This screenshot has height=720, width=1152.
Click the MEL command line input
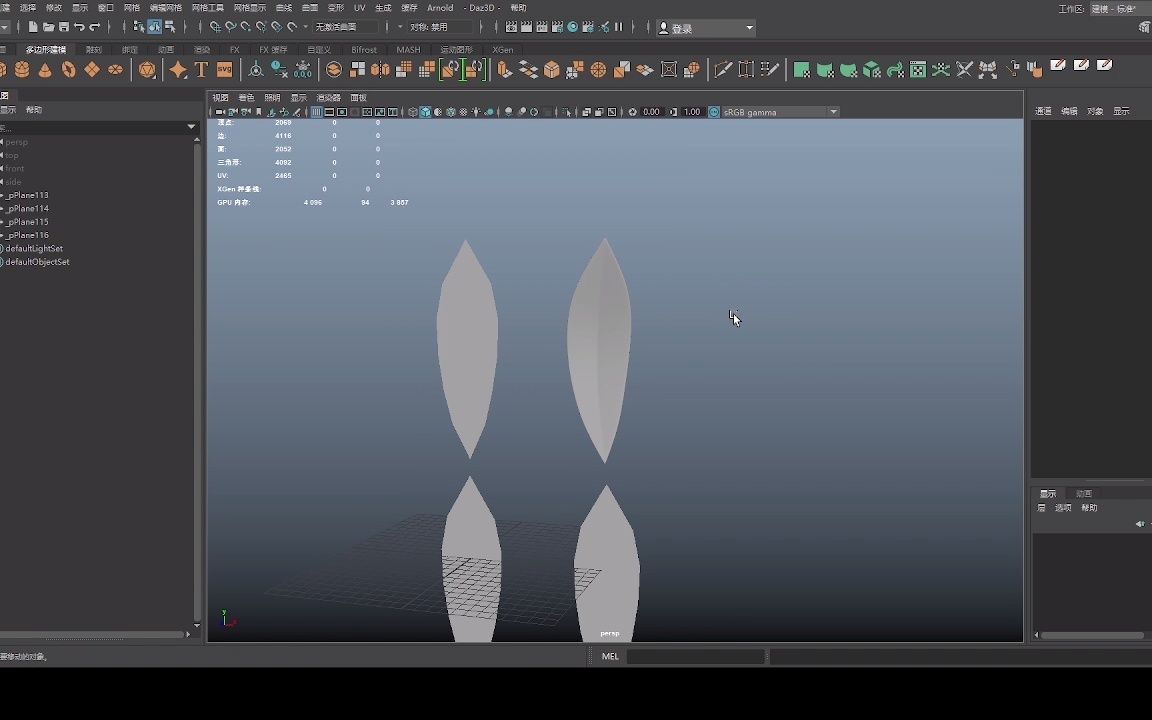[695, 657]
